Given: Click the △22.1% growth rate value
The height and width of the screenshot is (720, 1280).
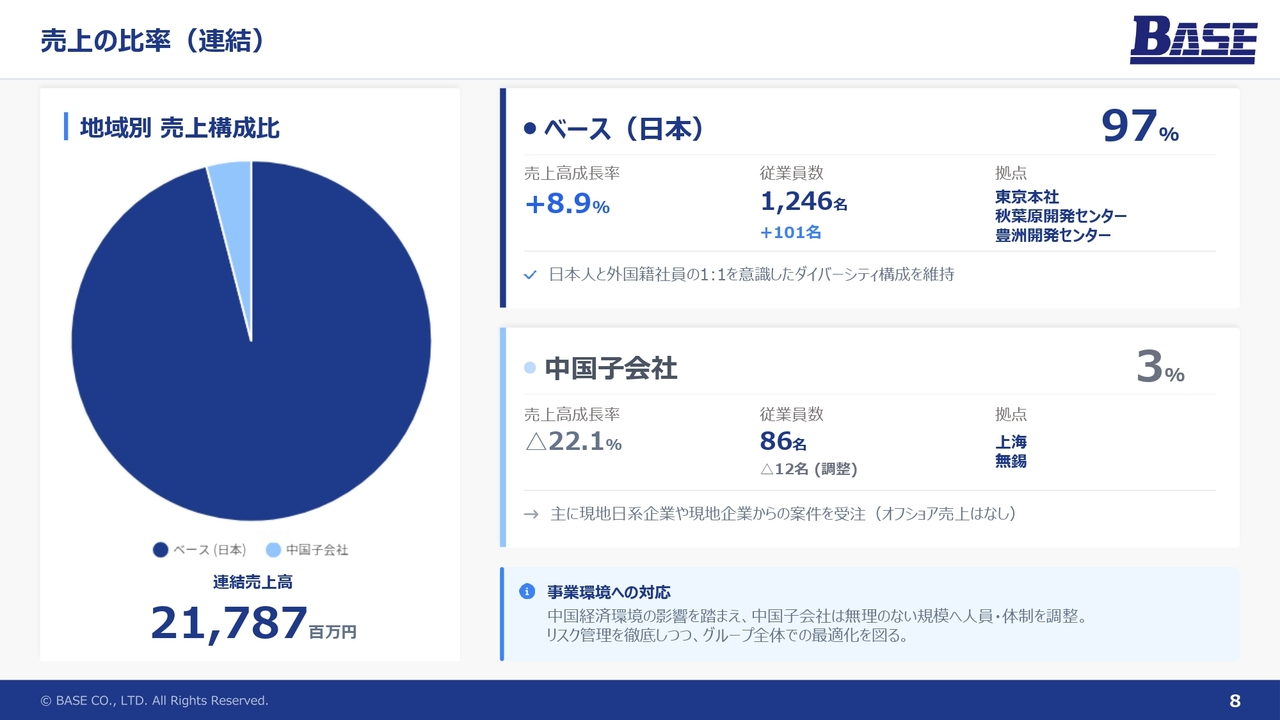Looking at the screenshot, I should point(573,441).
